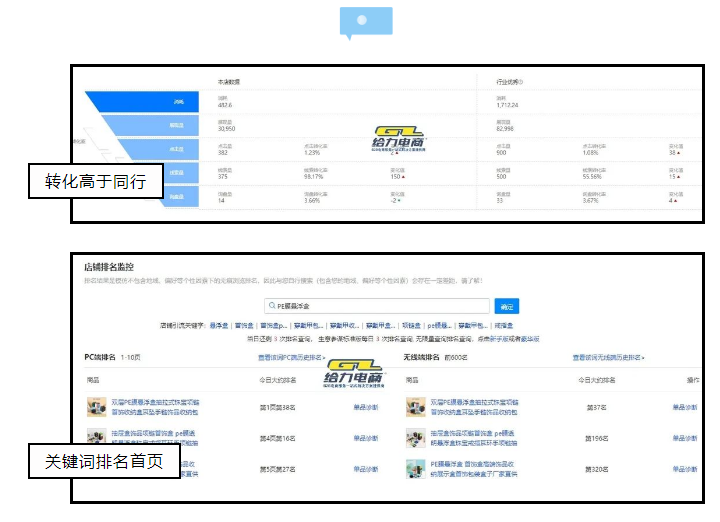This screenshot has width=720, height=522.
Task: Click first PC ranking product thumbnail
Action: point(97,407)
